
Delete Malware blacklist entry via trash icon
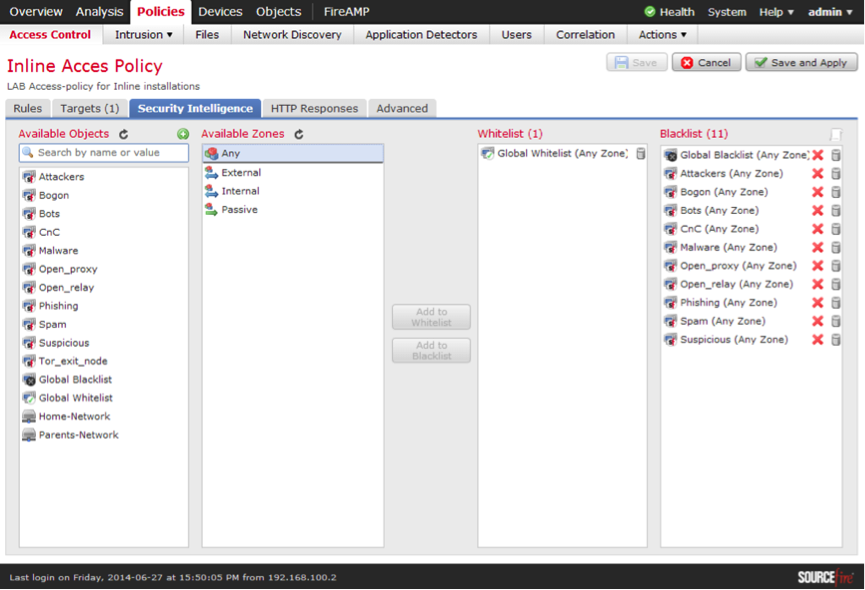(x=836, y=248)
